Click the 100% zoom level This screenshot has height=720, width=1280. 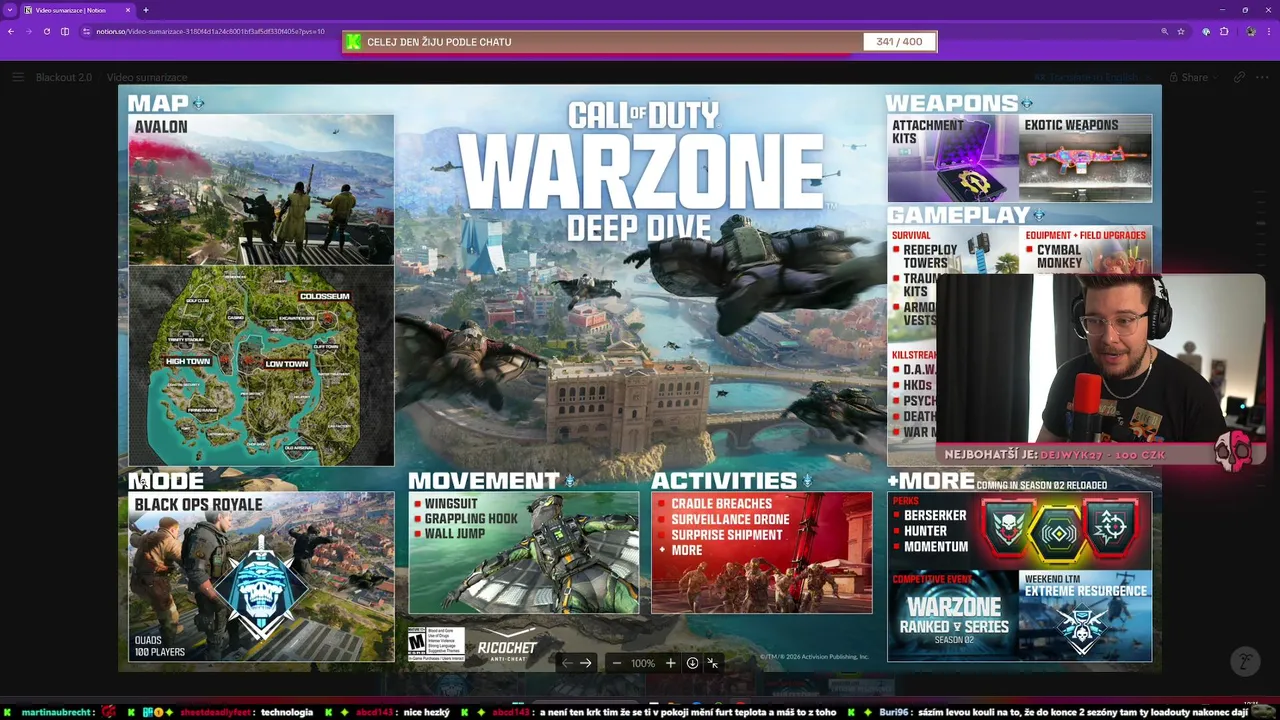[x=643, y=663]
